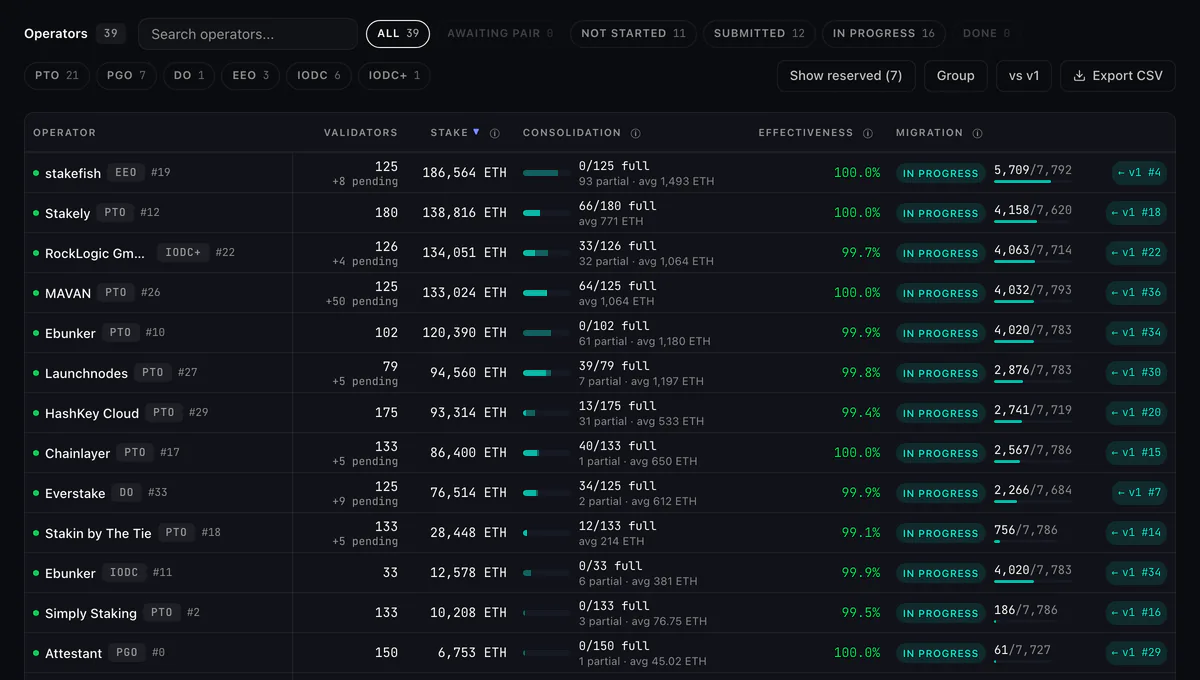This screenshot has width=1200, height=680.
Task: Click migration count 5,709/7,792
Action: point(1032,171)
